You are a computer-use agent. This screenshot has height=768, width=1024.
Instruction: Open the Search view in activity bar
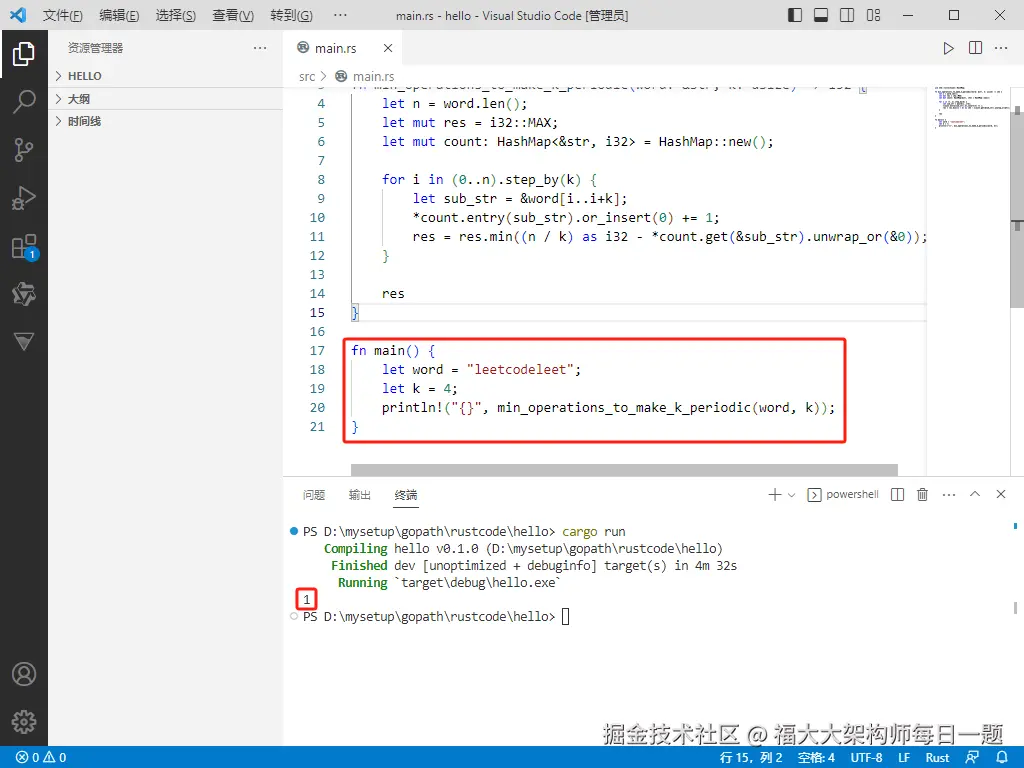click(x=24, y=102)
